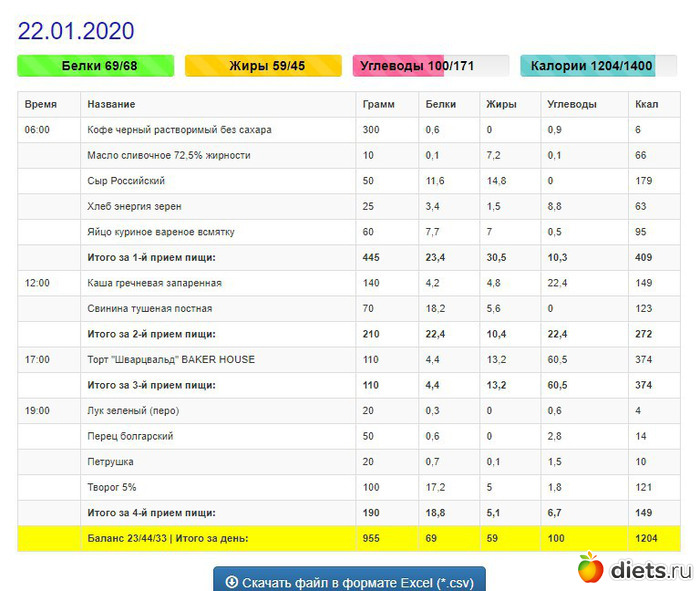Click the Грамм column header
Viewport: 700px width, 591px height.
(378, 104)
